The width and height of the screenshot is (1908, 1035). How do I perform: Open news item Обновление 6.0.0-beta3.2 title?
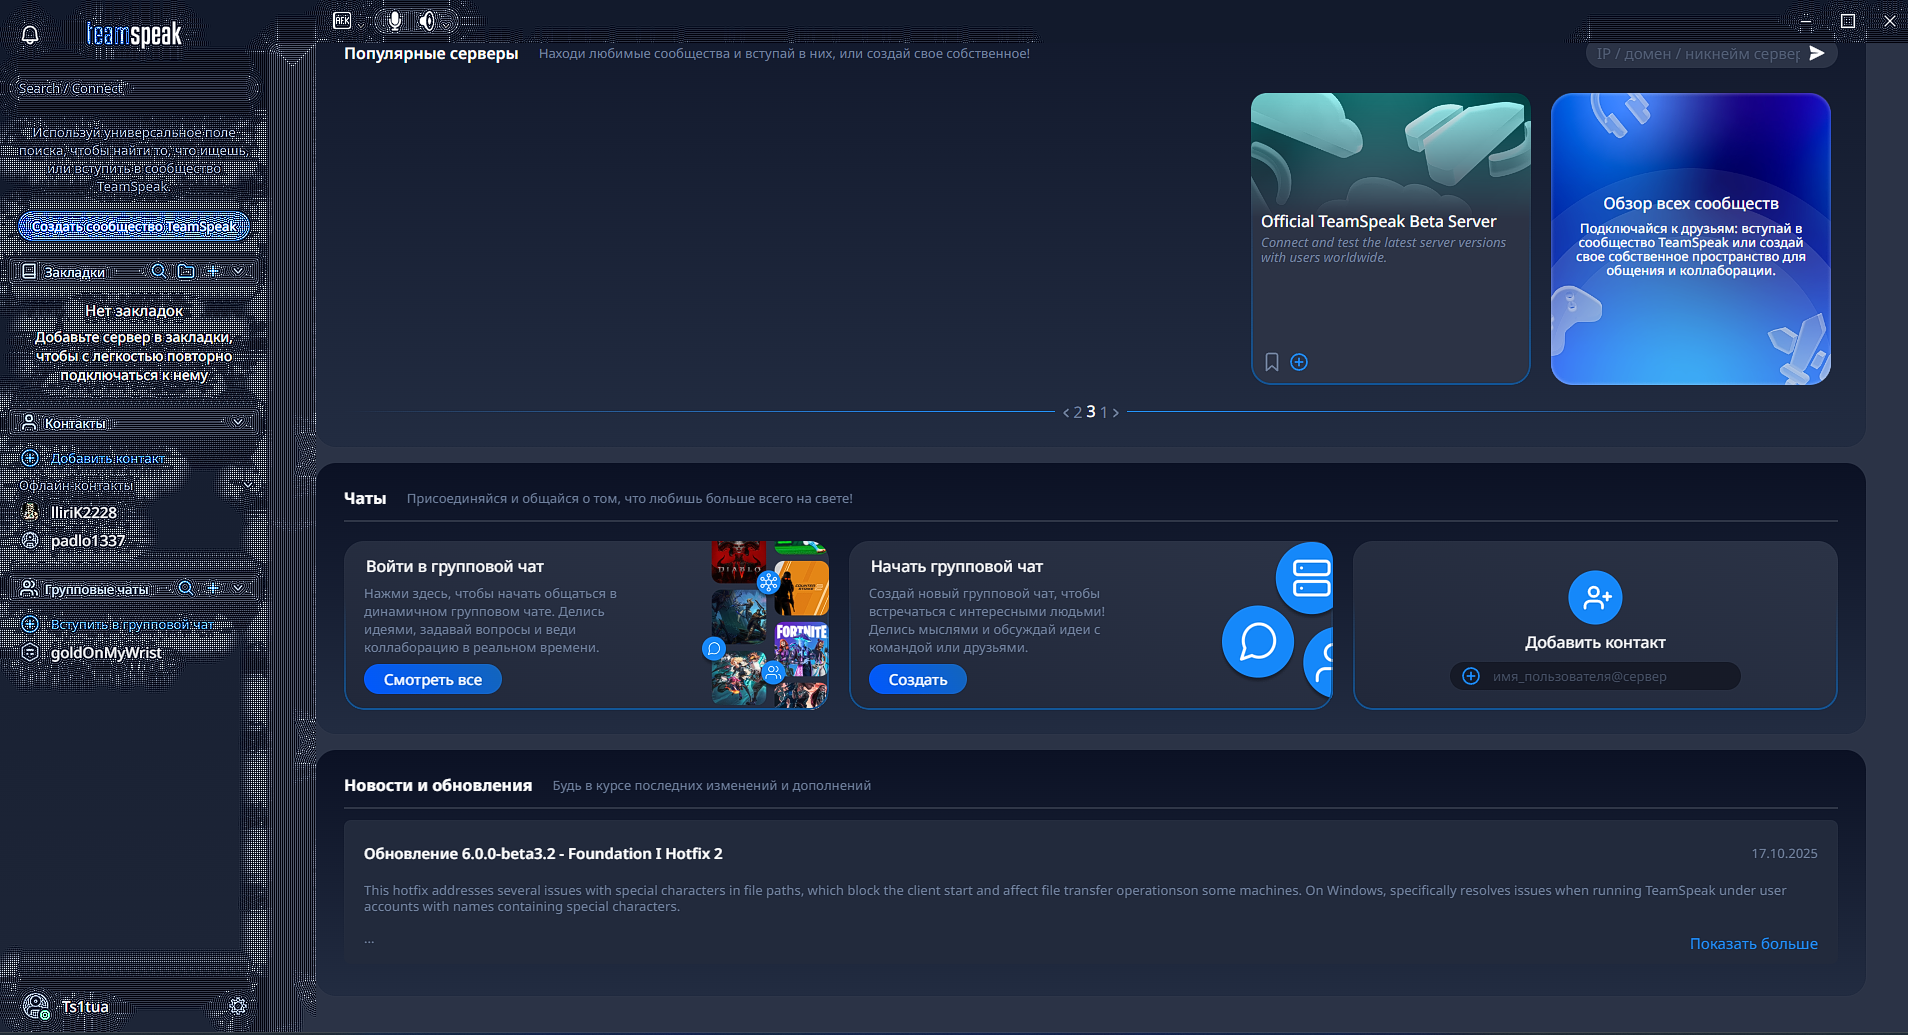543,853
